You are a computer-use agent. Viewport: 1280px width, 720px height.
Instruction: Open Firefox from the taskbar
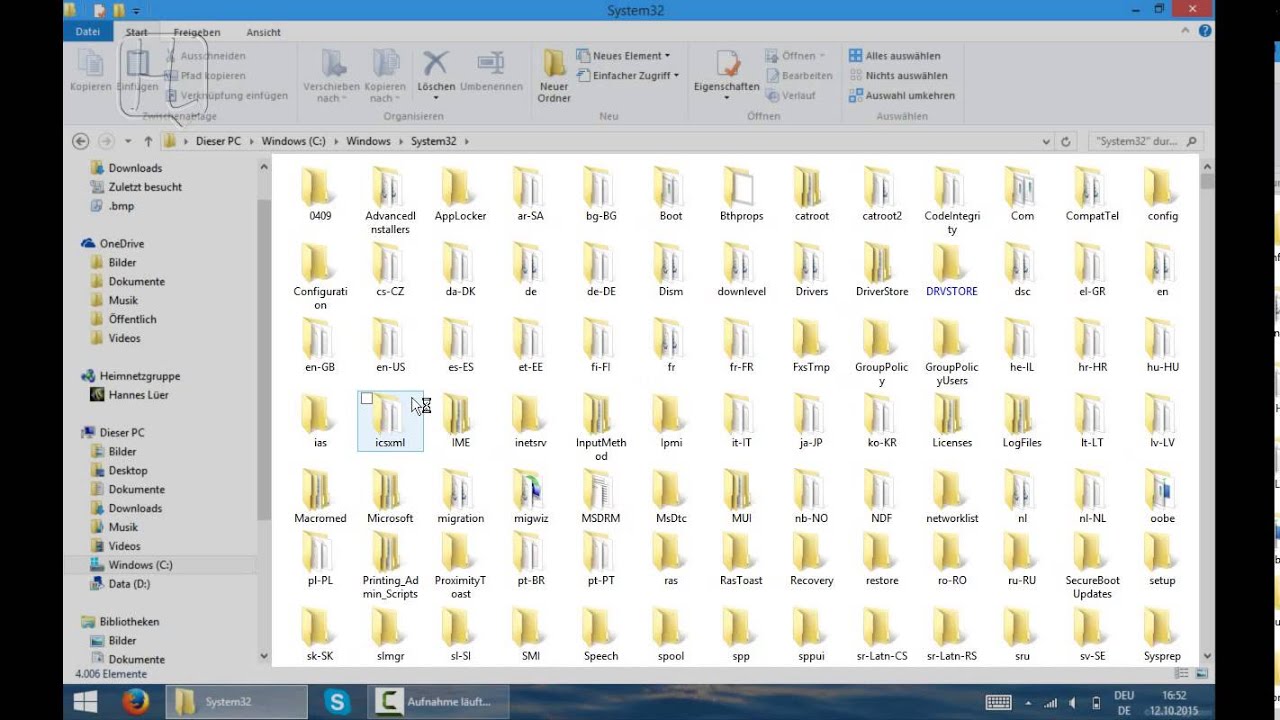136,702
